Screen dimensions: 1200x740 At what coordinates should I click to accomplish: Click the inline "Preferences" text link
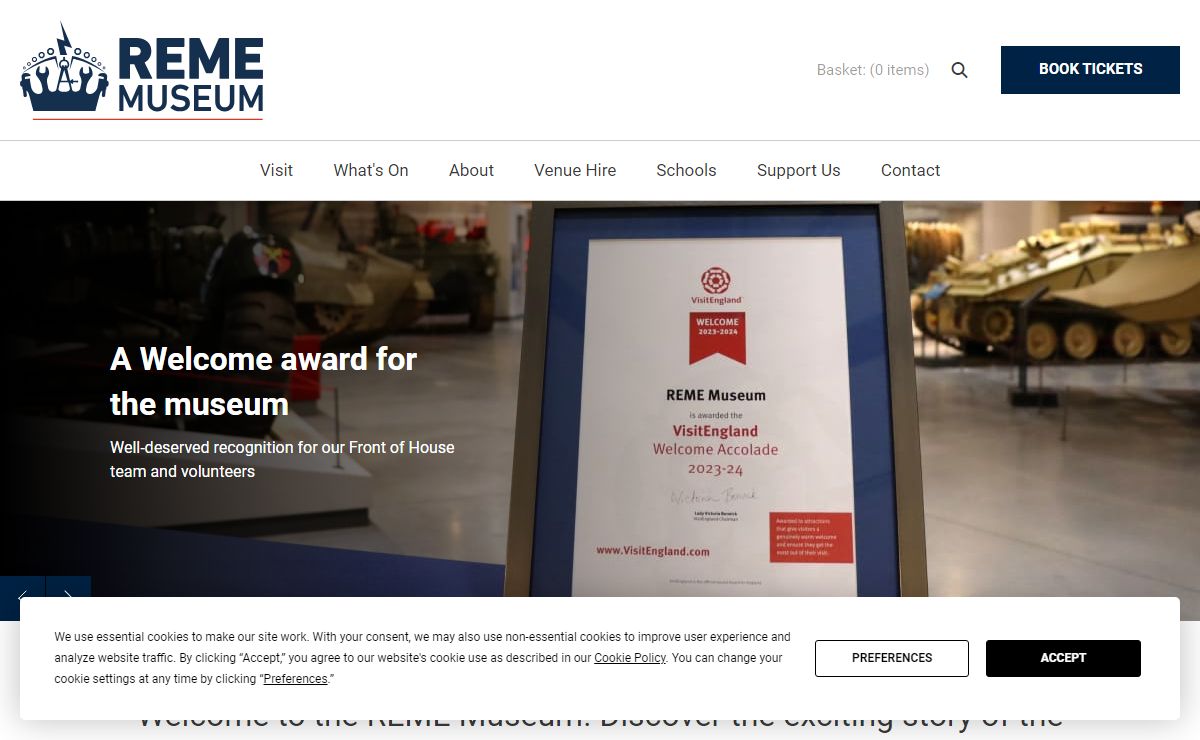[295, 679]
